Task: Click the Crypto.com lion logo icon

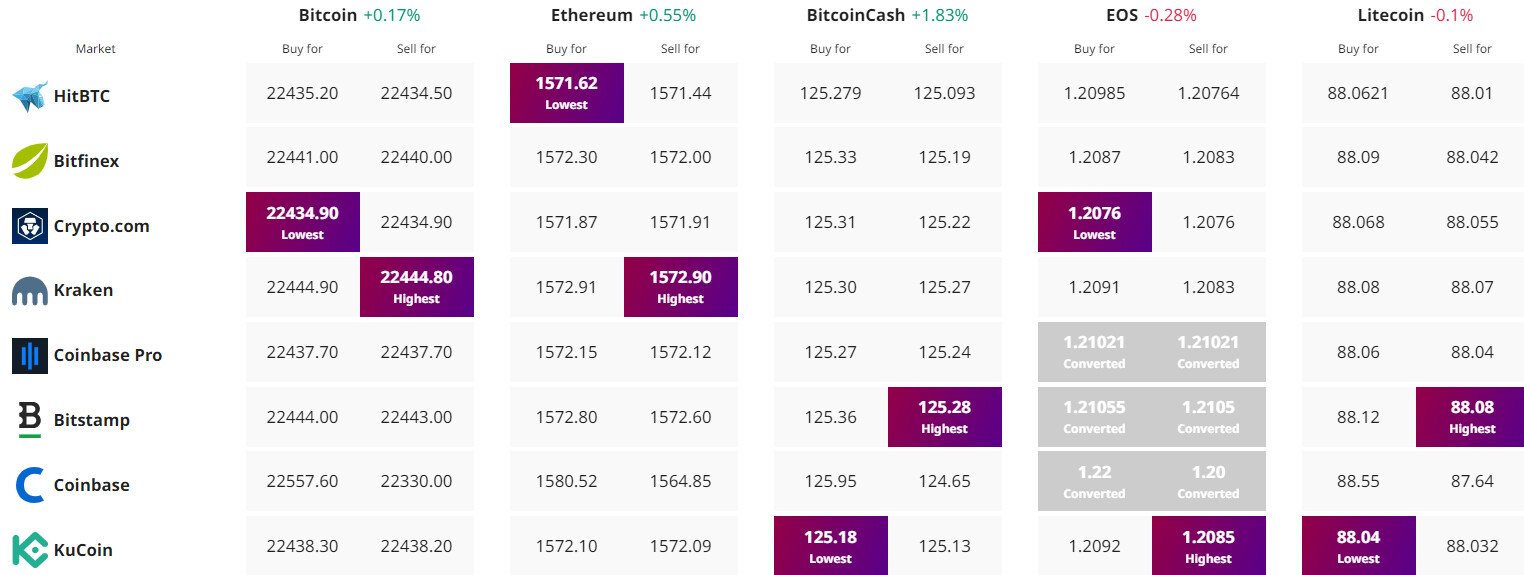Action: click(x=30, y=226)
